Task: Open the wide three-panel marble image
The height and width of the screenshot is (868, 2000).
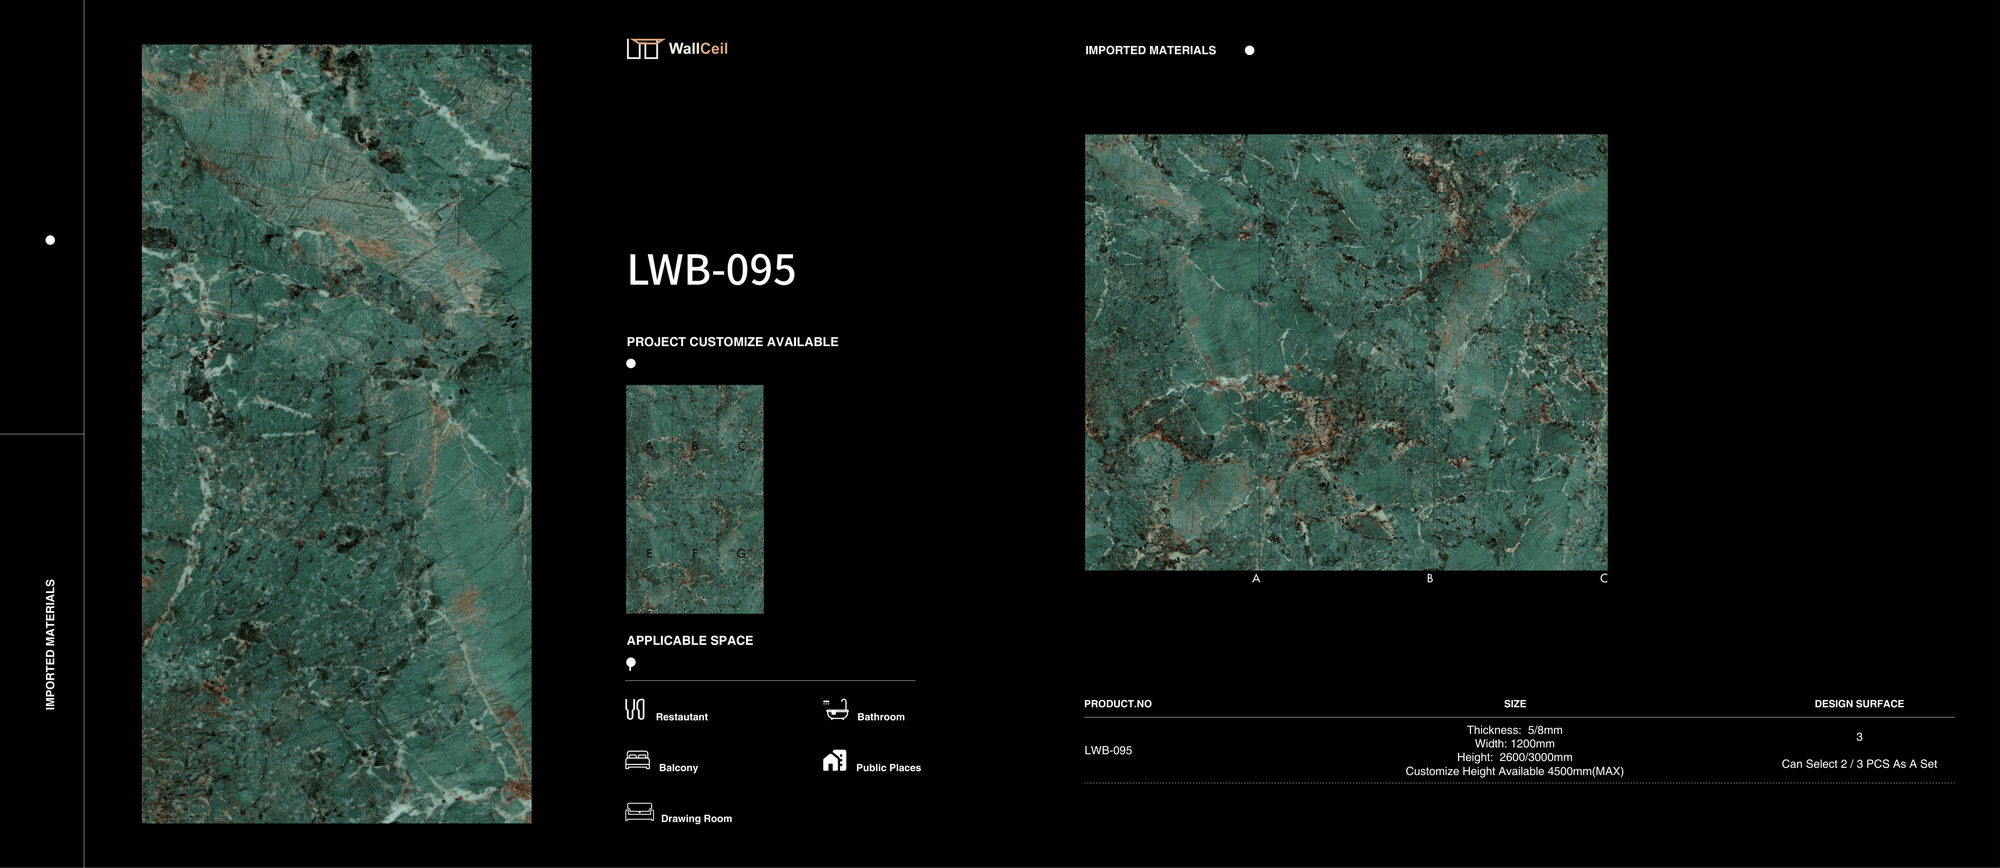Action: click(1346, 352)
